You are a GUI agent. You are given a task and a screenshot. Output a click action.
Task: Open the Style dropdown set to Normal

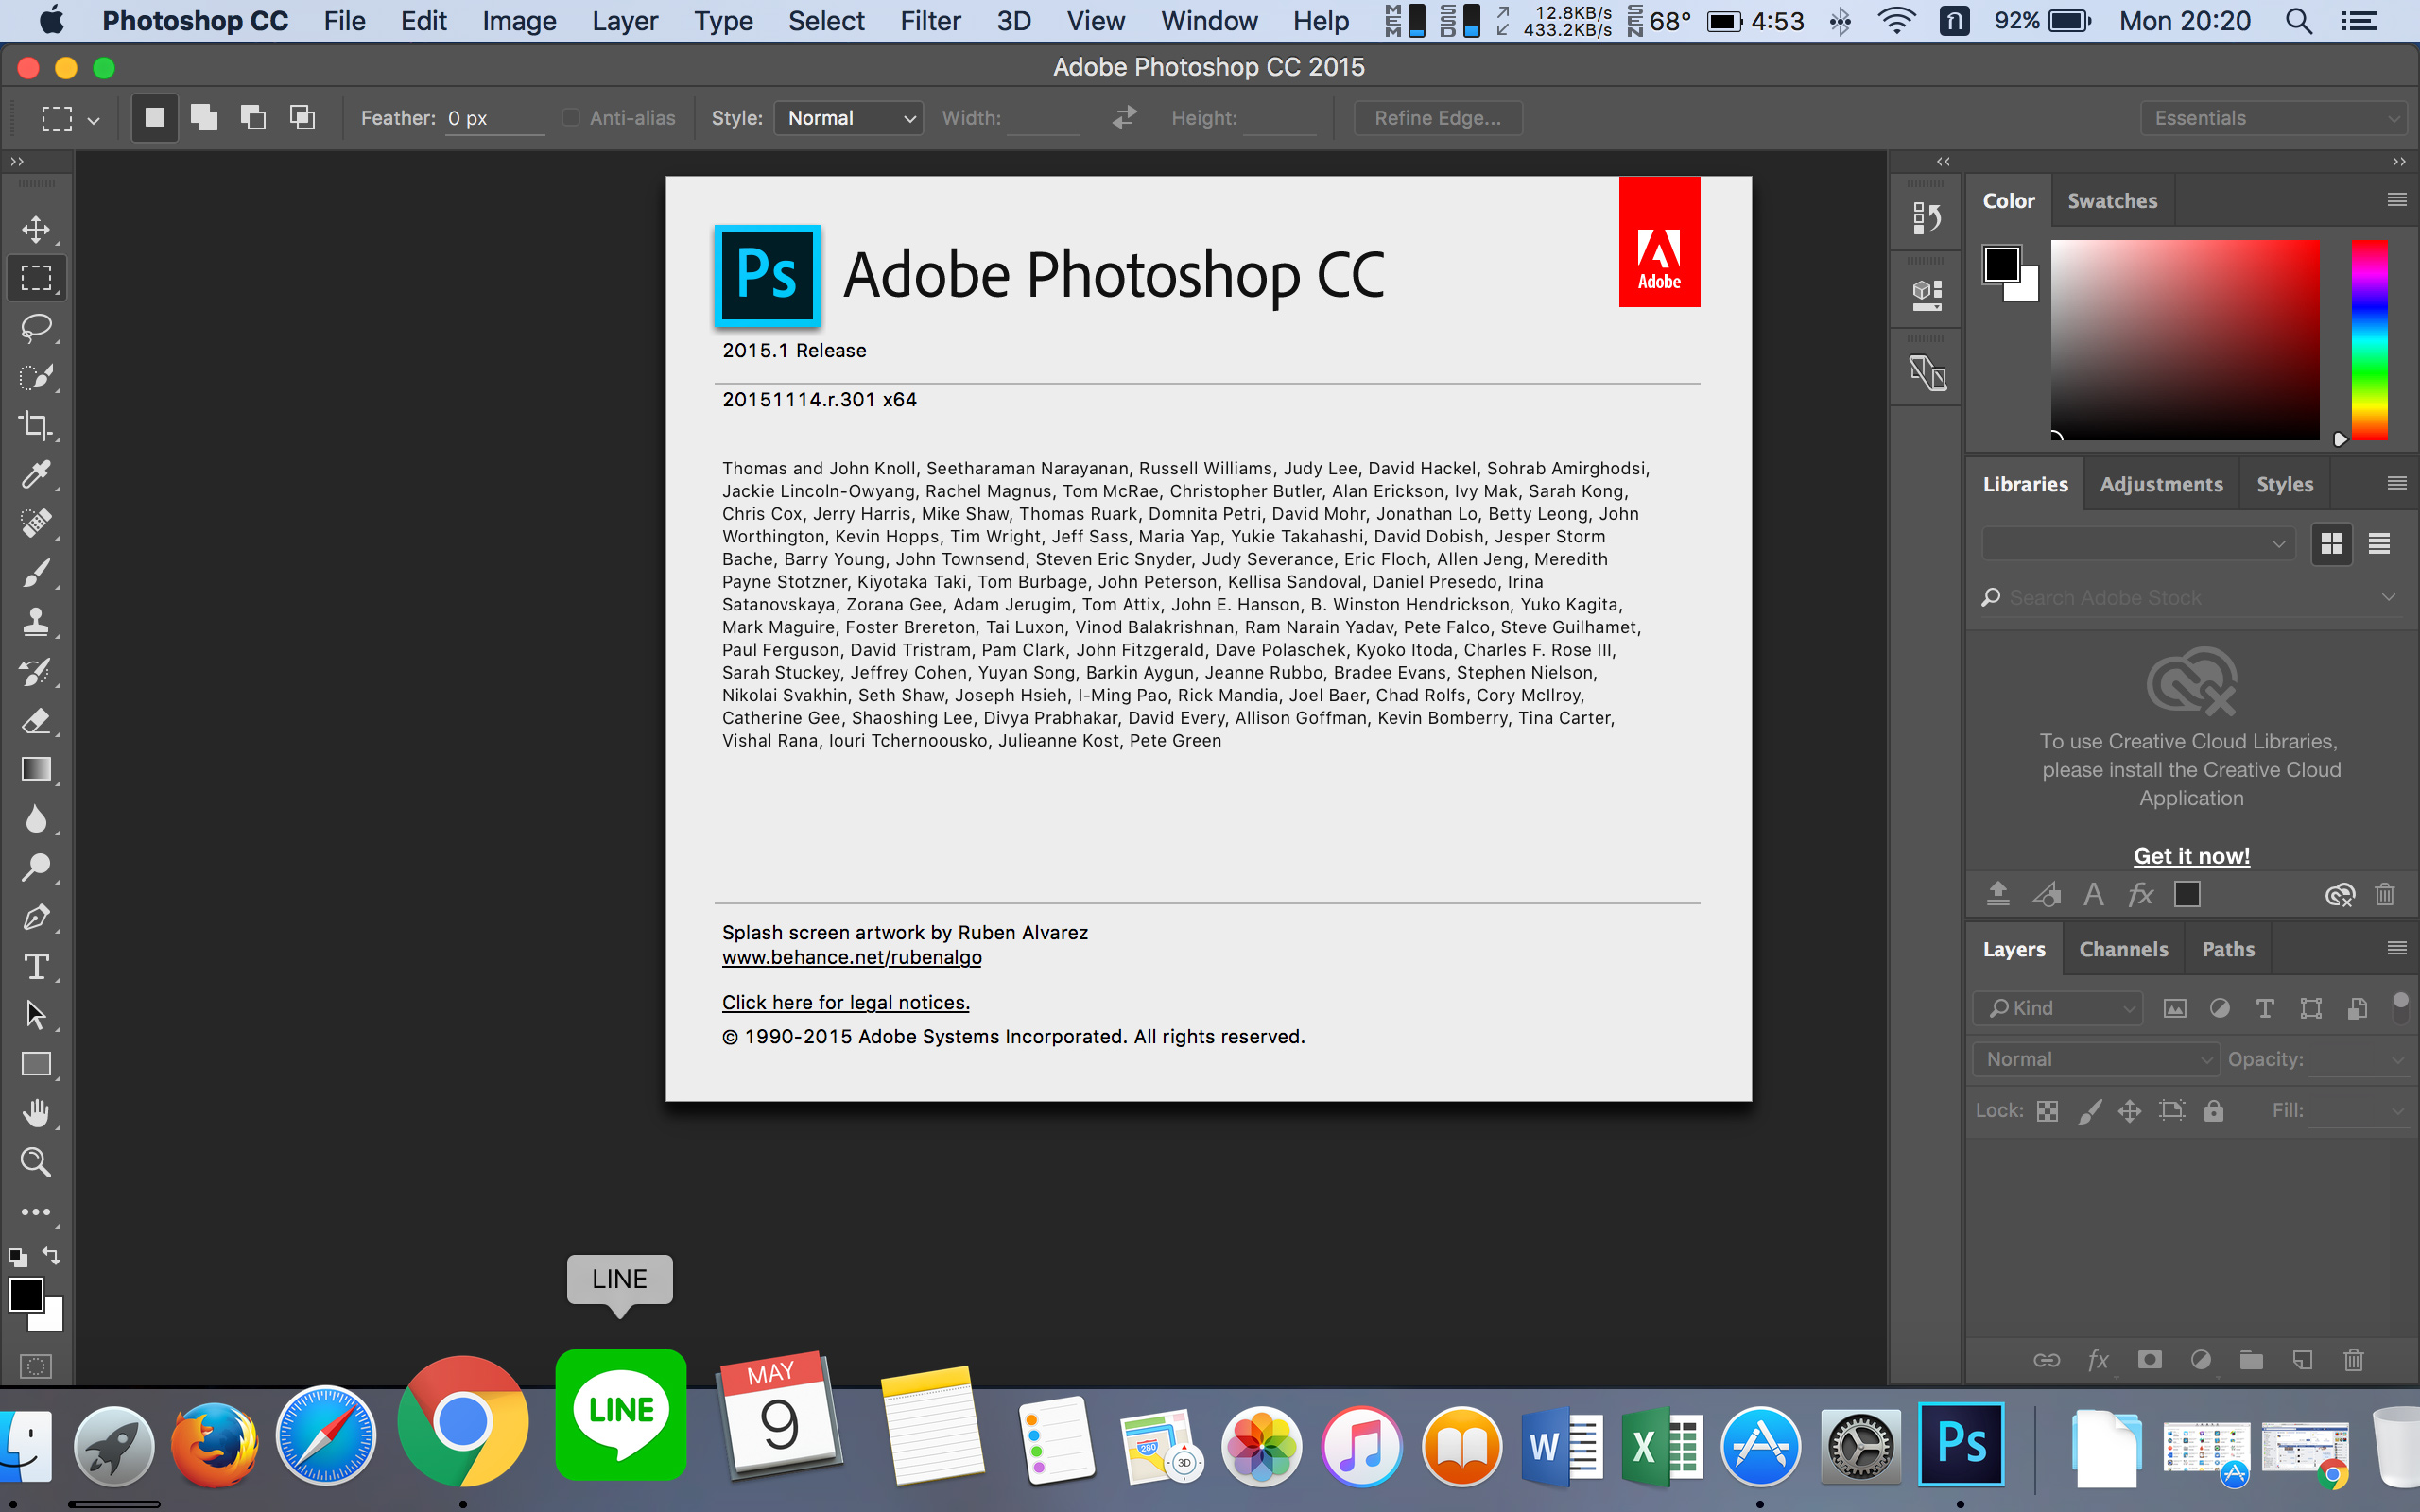click(849, 118)
